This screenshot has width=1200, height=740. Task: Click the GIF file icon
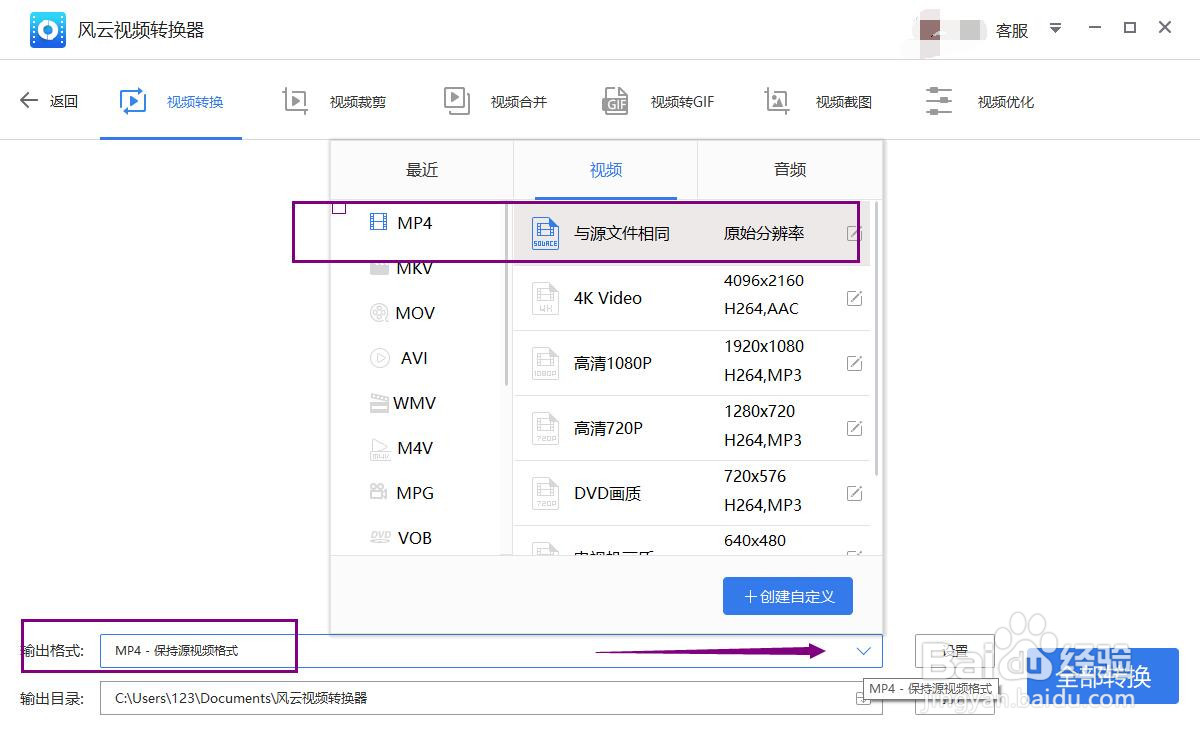615,101
